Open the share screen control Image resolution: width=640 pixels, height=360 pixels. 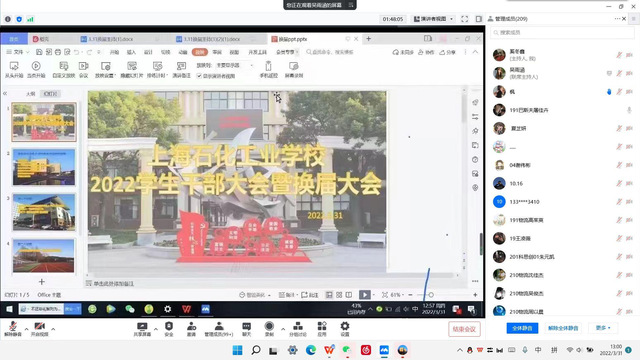click(142, 326)
